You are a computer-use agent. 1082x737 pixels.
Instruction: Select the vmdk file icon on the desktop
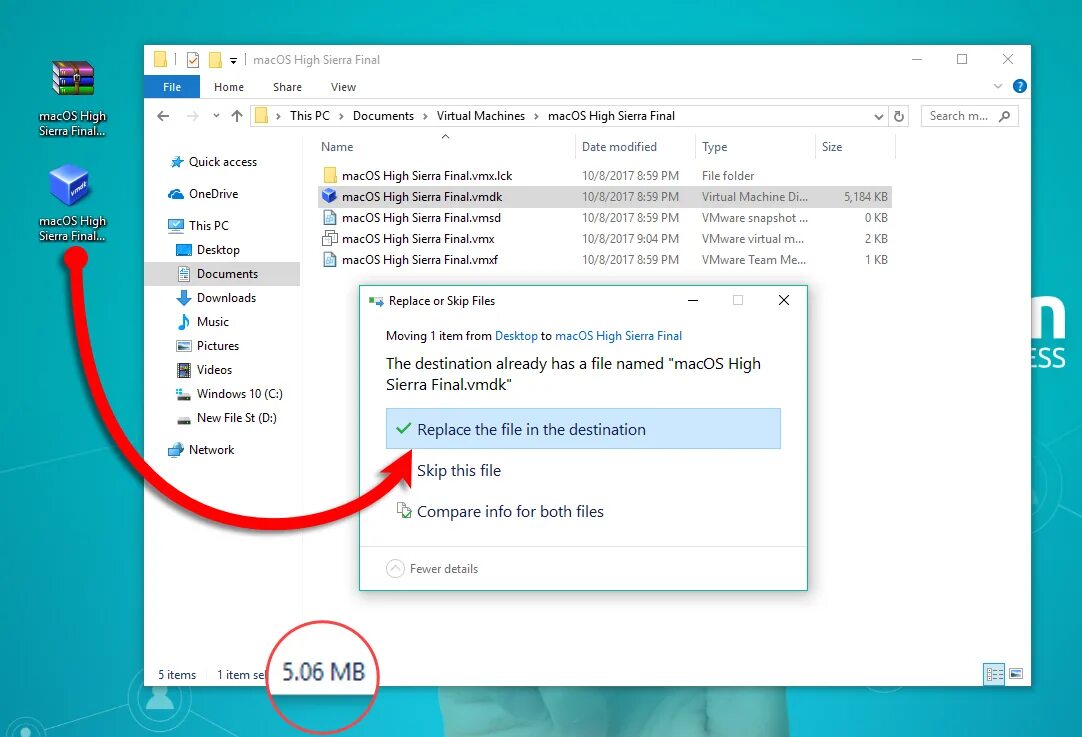(x=70, y=184)
